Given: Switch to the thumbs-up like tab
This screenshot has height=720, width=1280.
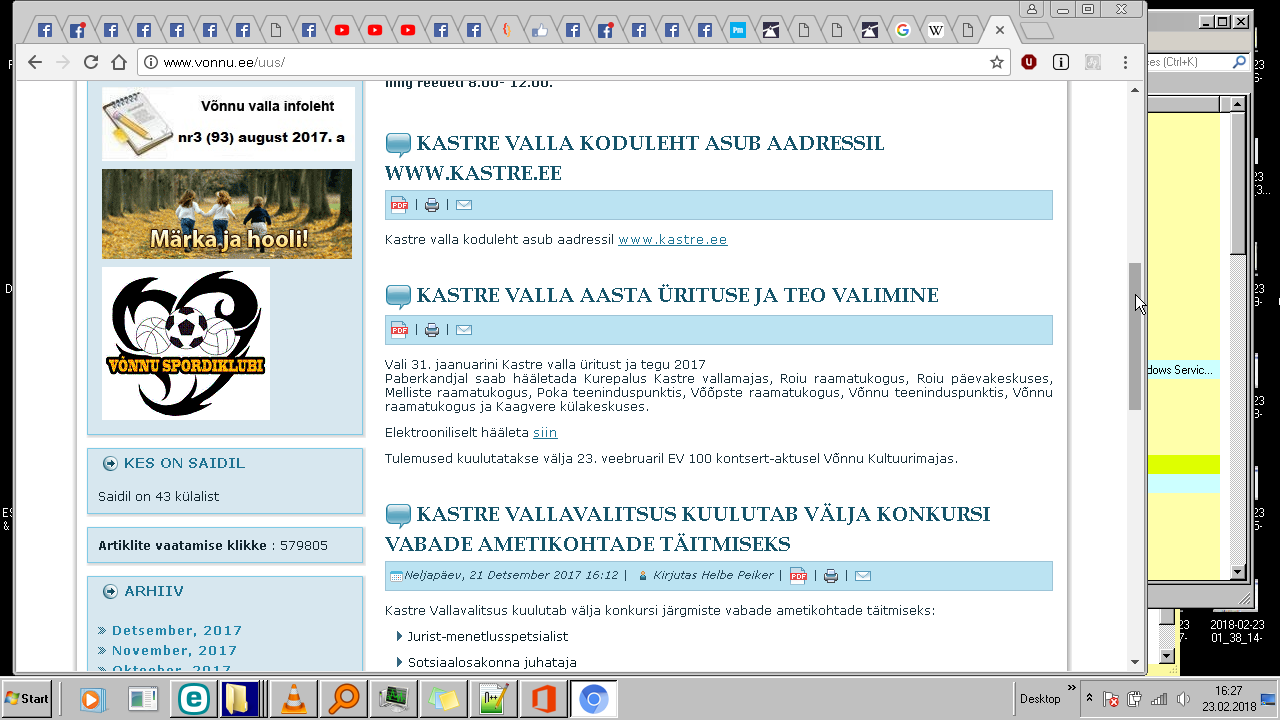Looking at the screenshot, I should click(540, 30).
